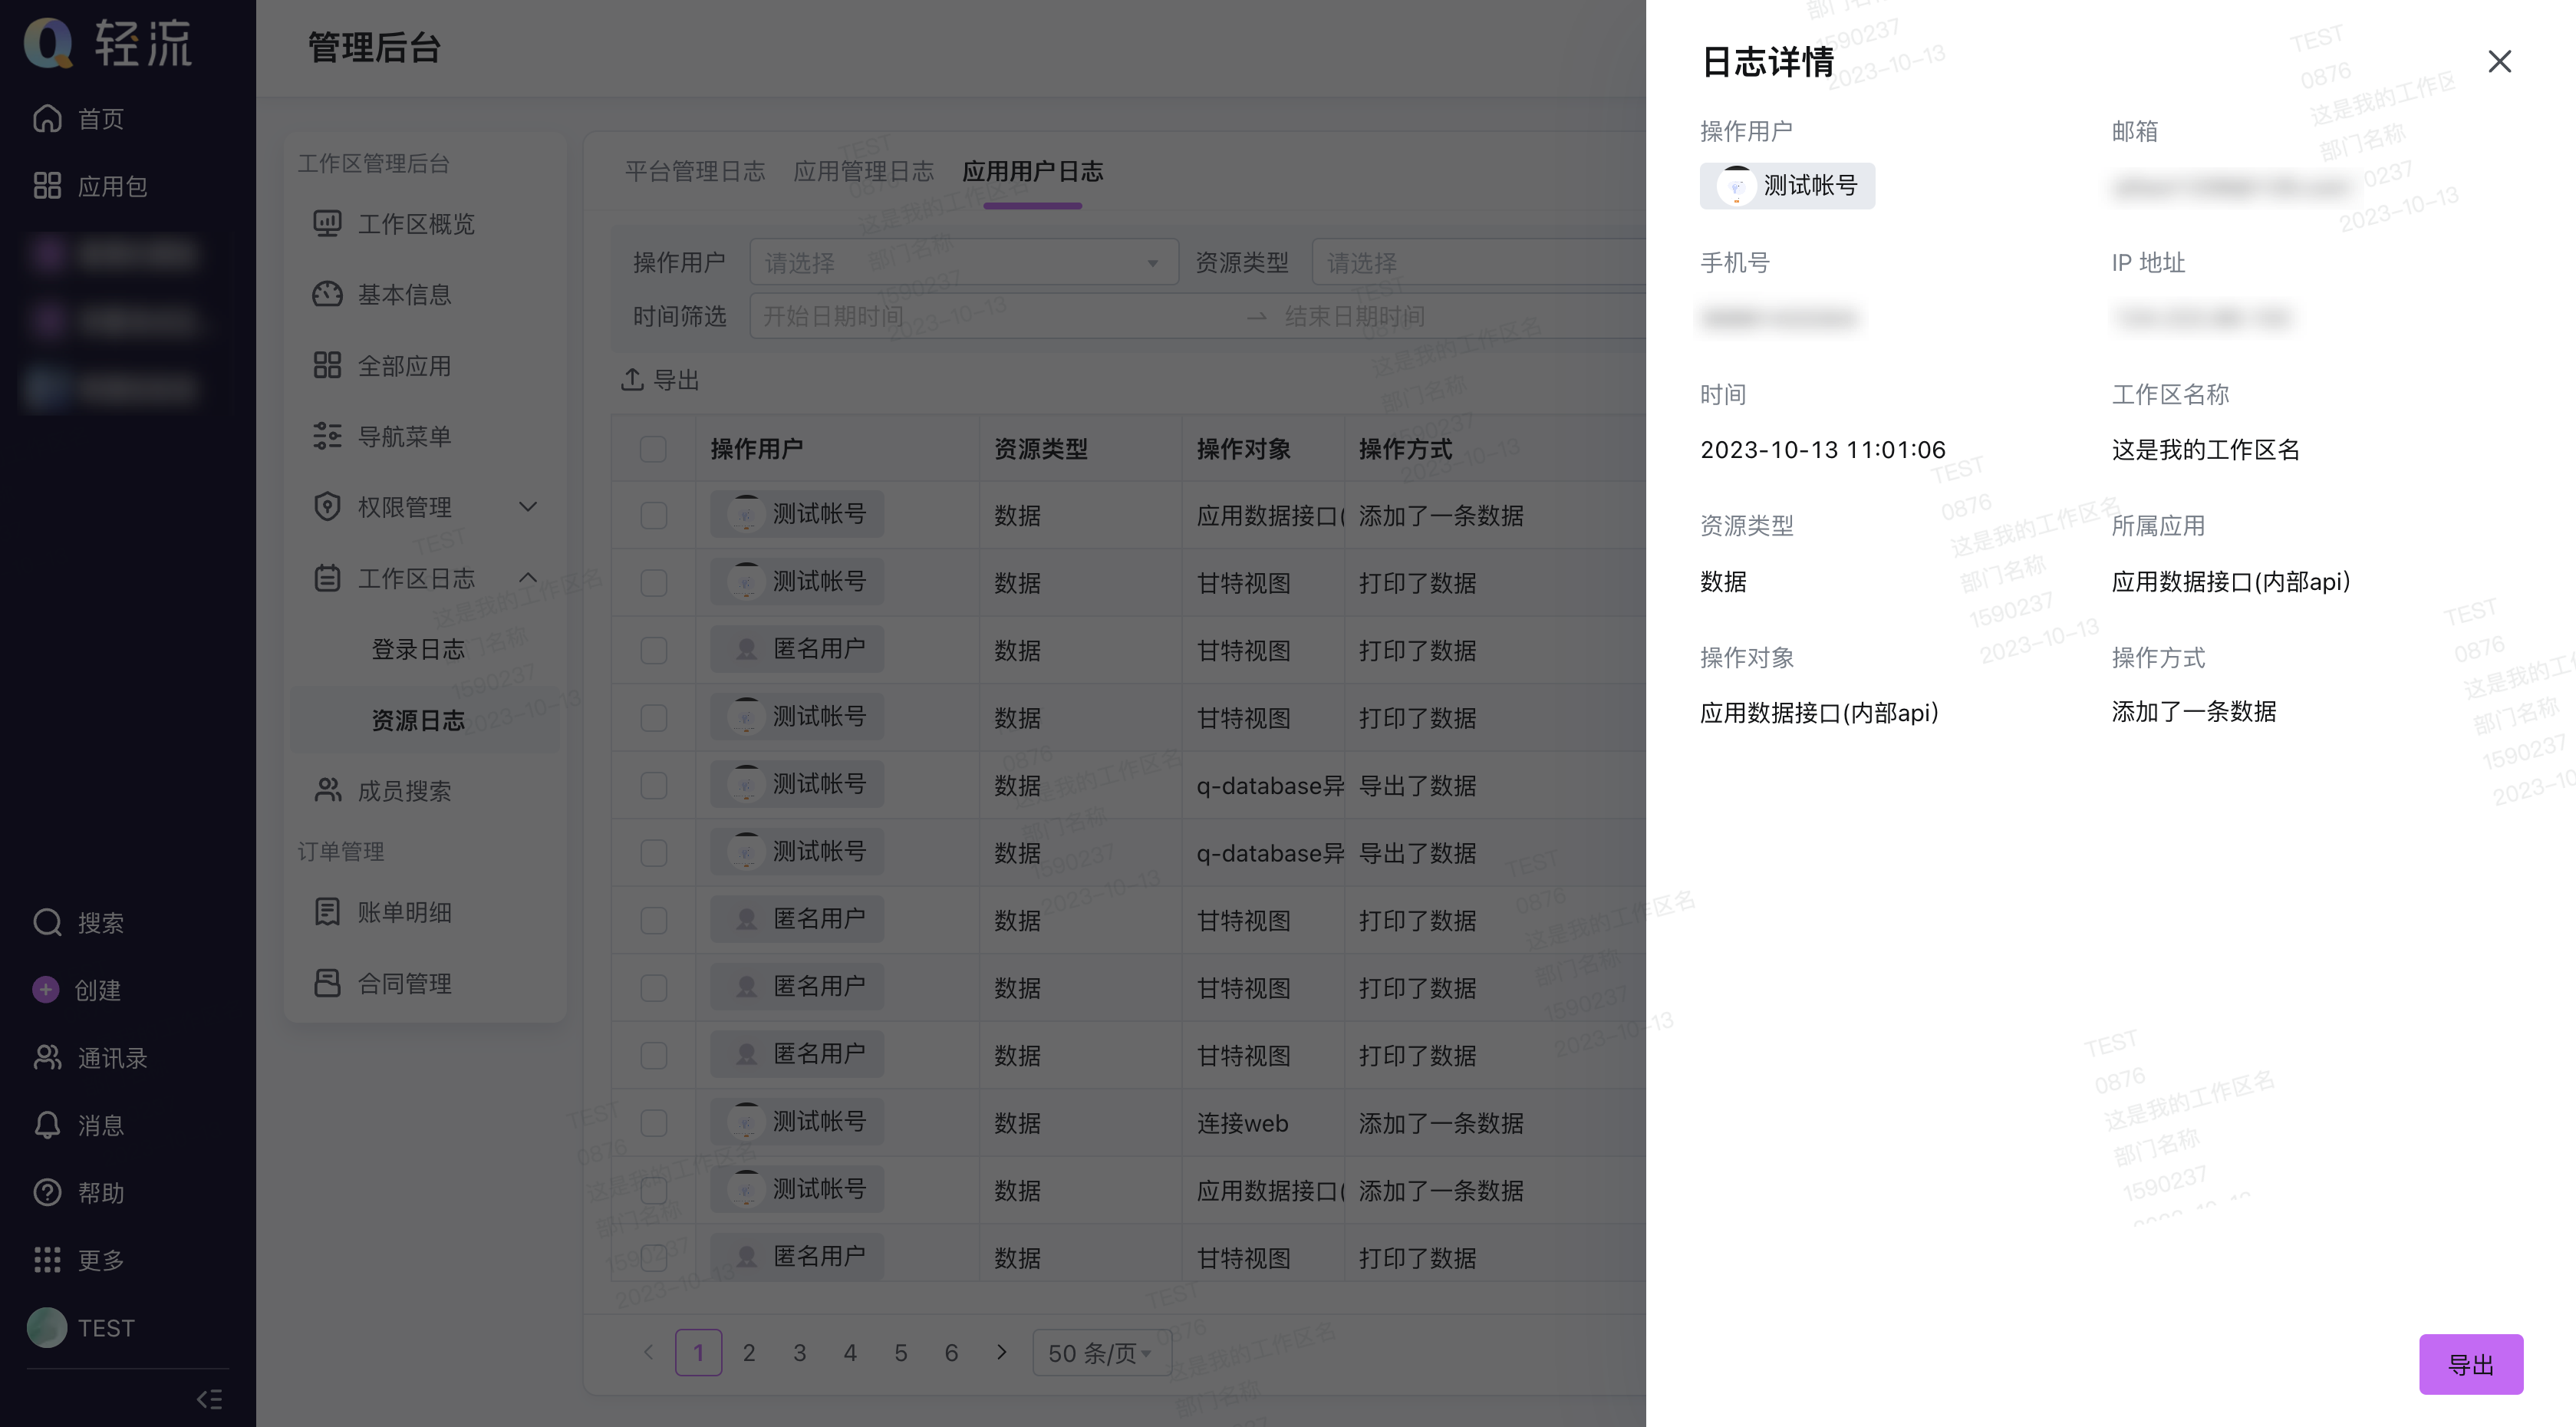Go to previous page with left arrow
Screen dimensions: 2576x1427
coord(648,1352)
